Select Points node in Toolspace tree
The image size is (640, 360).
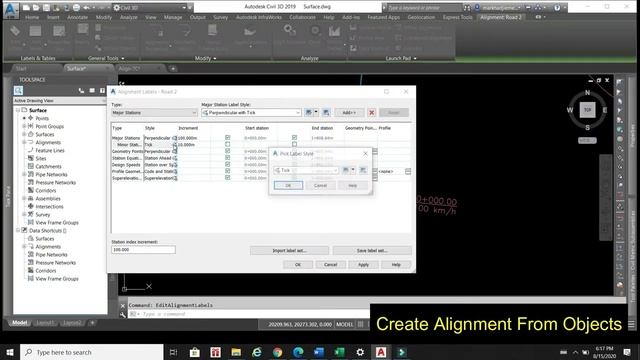(42, 118)
